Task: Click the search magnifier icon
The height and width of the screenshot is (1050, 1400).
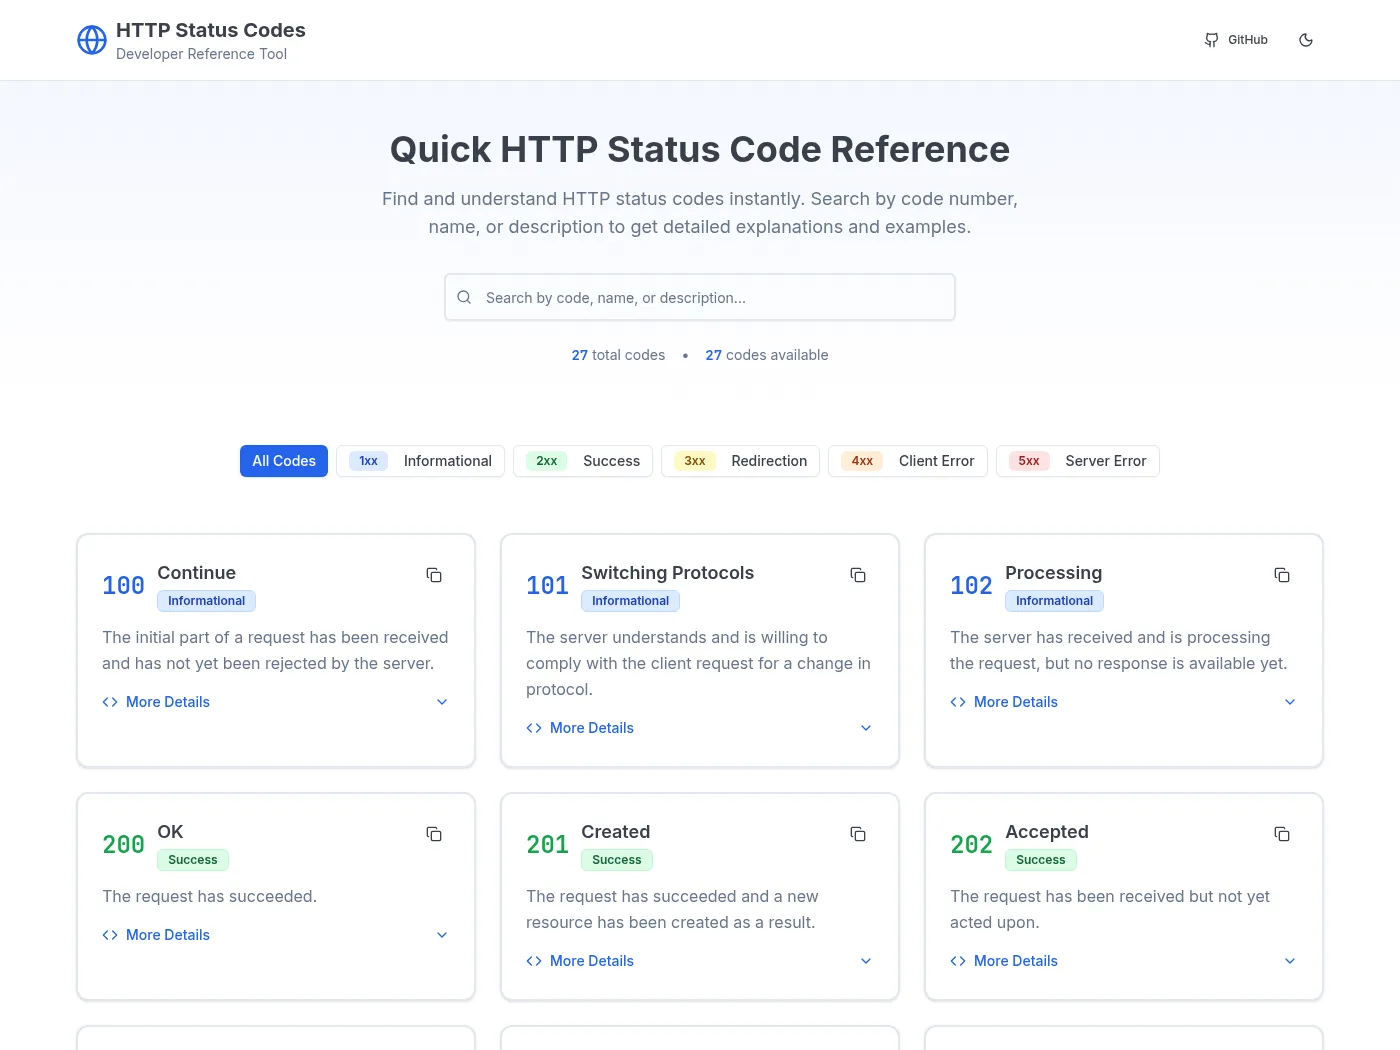Action: coord(464,297)
